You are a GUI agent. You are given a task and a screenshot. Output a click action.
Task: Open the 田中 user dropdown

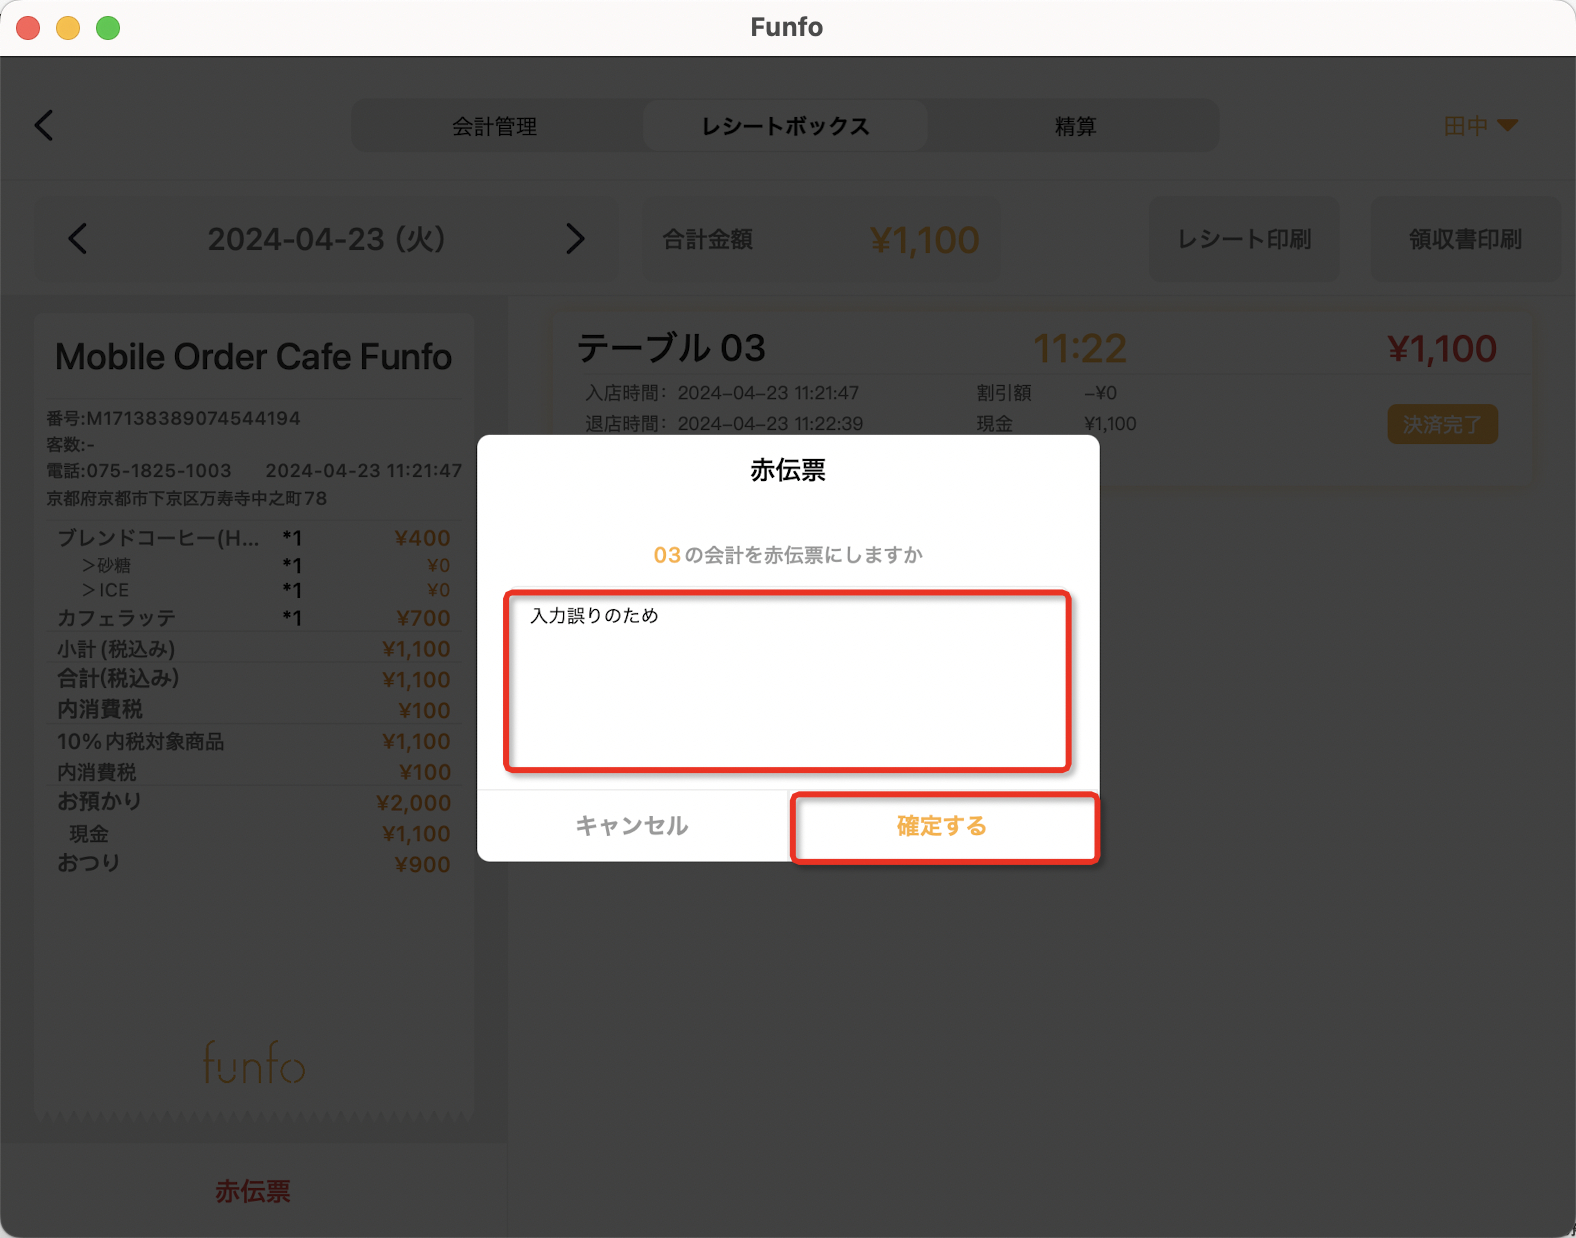pyautogui.click(x=1481, y=126)
